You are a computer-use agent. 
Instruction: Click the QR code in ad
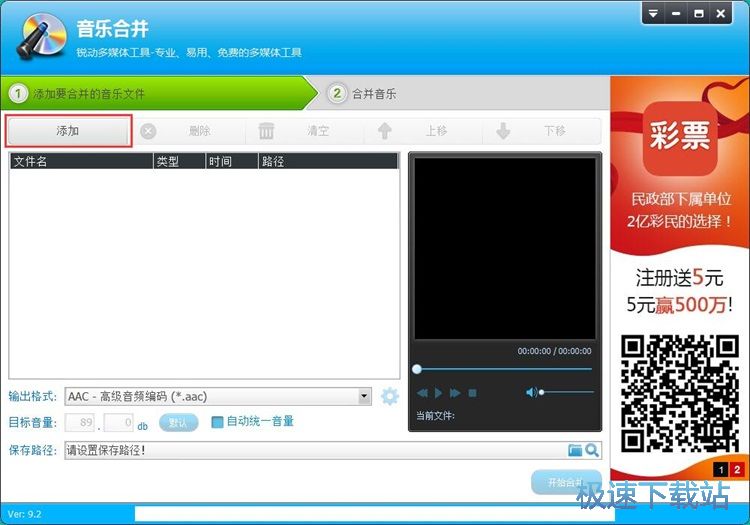coord(680,394)
